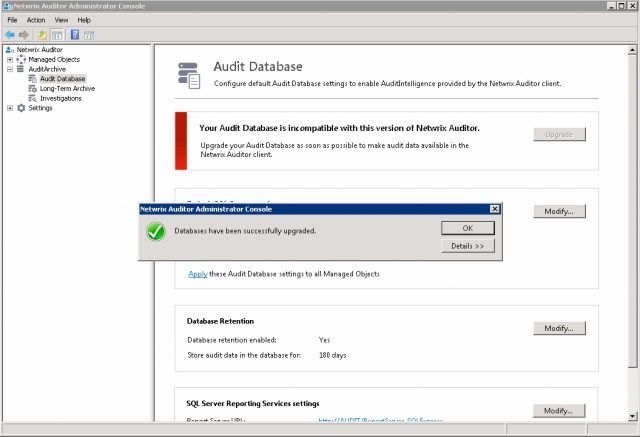Click 'Databases have been successfully upgraded.' message
Viewport: 640px width, 437px height.
coord(245,231)
